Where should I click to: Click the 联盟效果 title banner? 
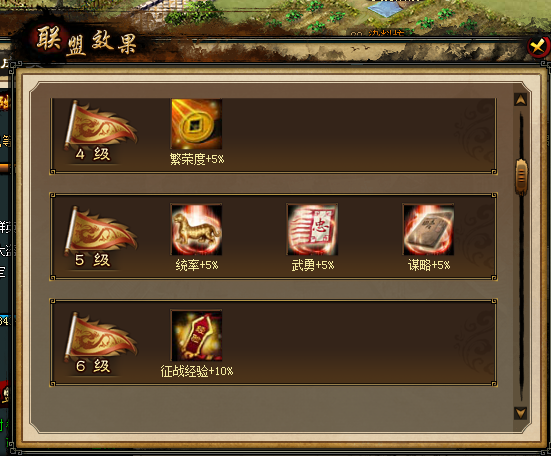coord(86,41)
